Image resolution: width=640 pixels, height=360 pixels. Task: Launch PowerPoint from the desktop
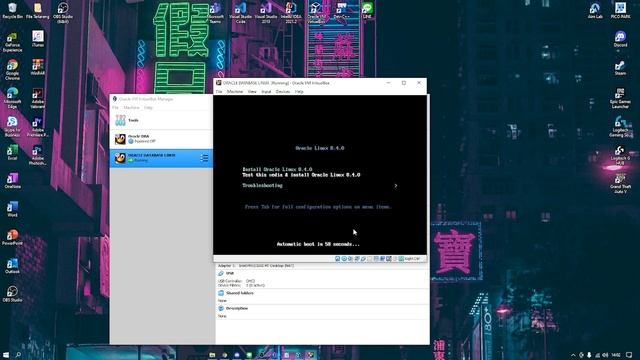point(12,237)
